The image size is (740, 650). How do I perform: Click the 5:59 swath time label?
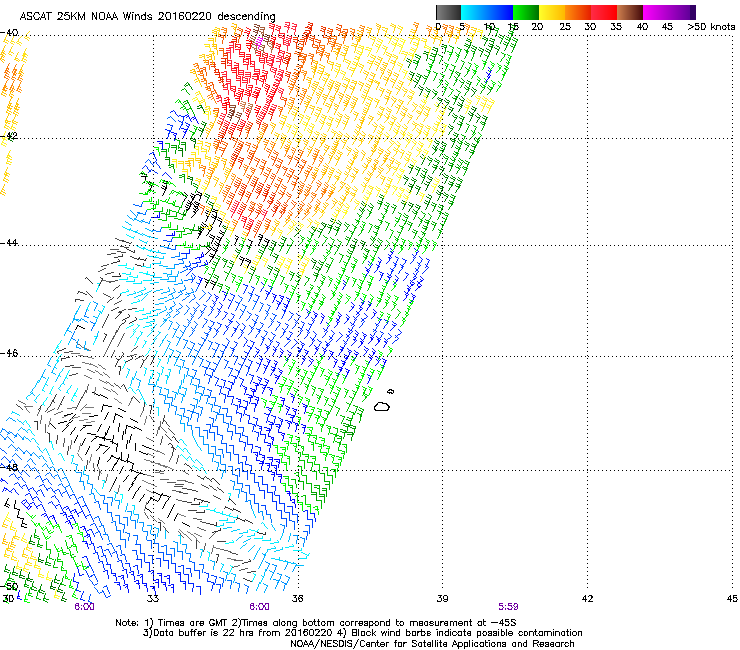click(x=508, y=607)
